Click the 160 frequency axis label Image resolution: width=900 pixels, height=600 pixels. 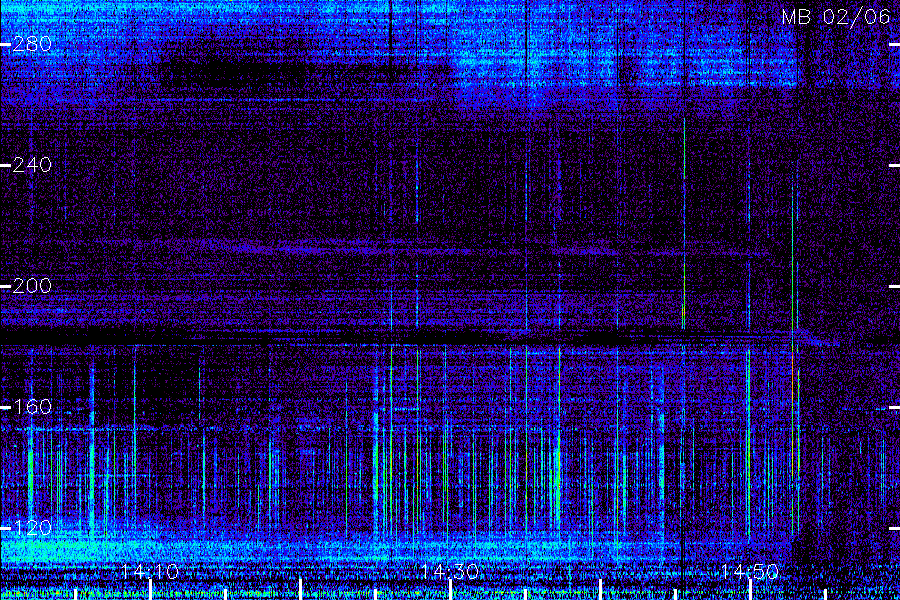(x=32, y=407)
